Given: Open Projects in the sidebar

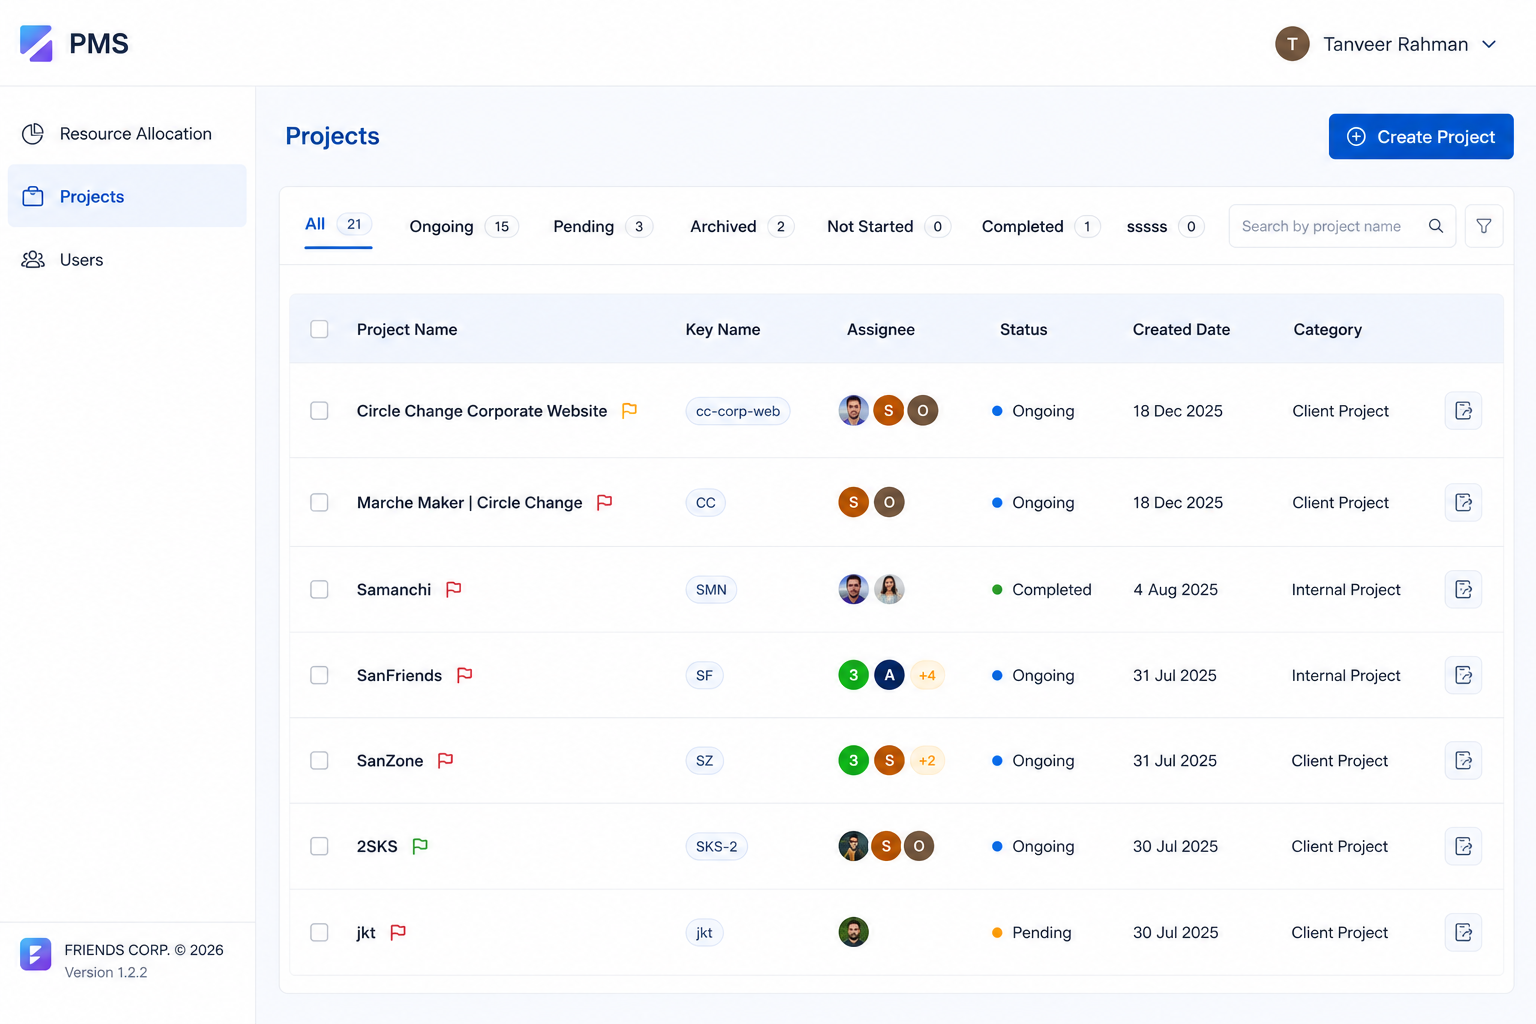Looking at the screenshot, I should point(127,196).
